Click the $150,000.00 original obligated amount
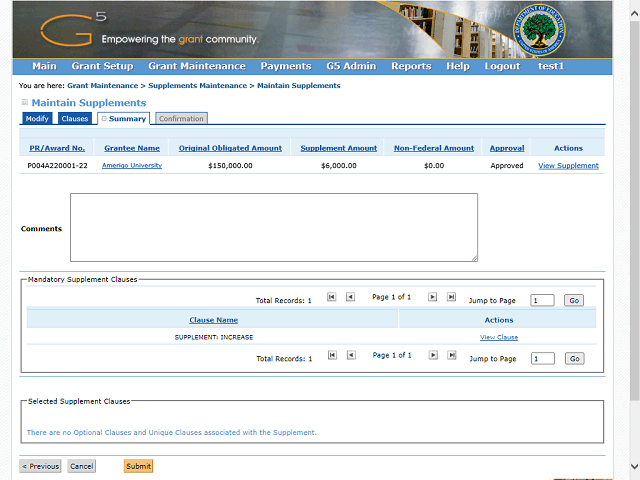This screenshot has width=640, height=480. 230,165
